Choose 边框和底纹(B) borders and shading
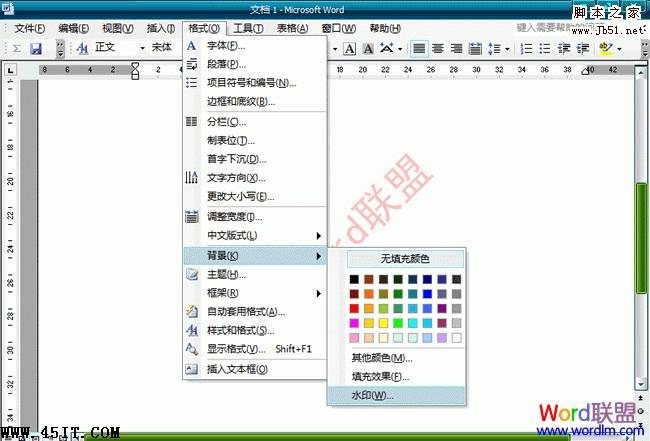Viewport: 650px width, 441px height. click(x=255, y=102)
